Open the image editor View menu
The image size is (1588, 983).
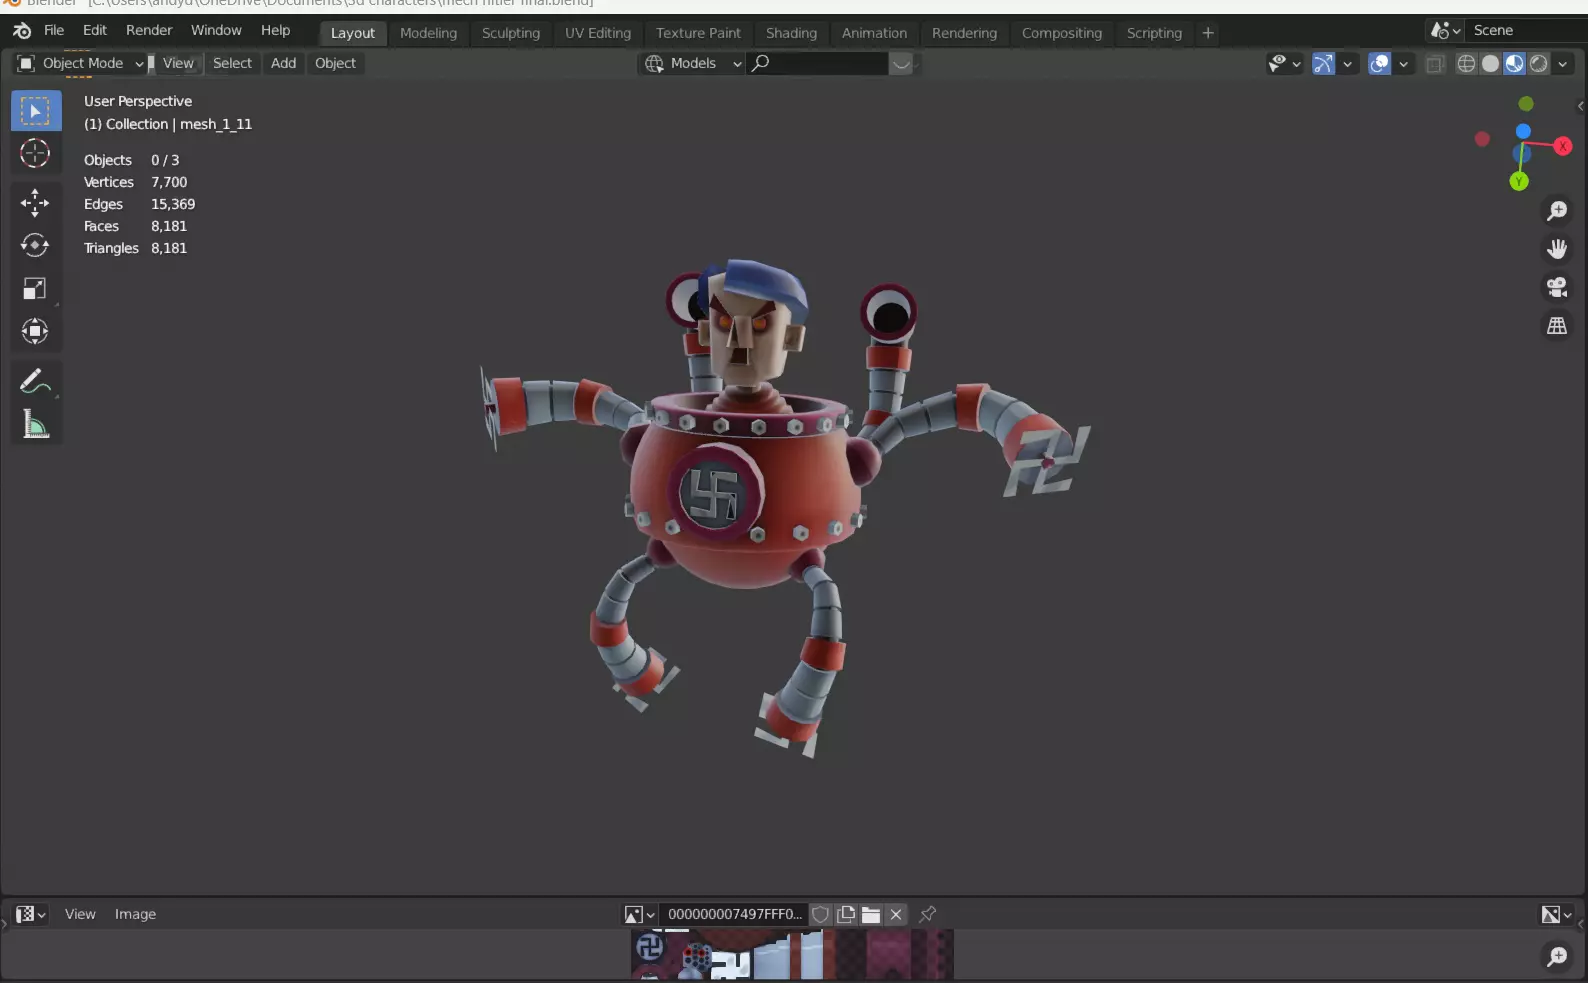point(80,914)
